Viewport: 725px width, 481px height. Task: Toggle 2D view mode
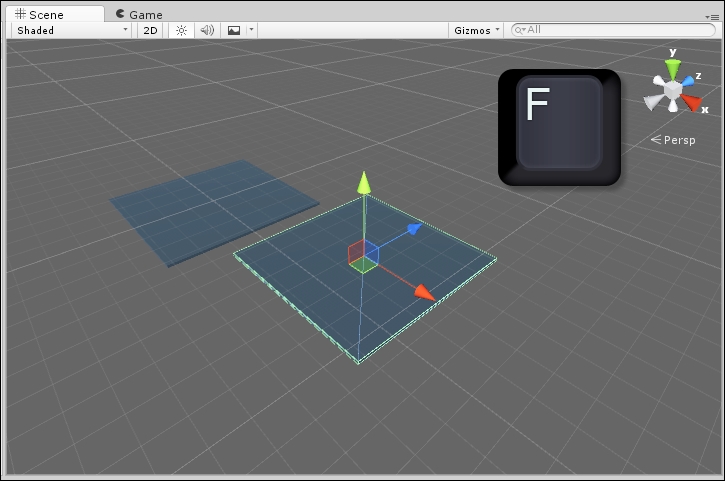(x=150, y=30)
